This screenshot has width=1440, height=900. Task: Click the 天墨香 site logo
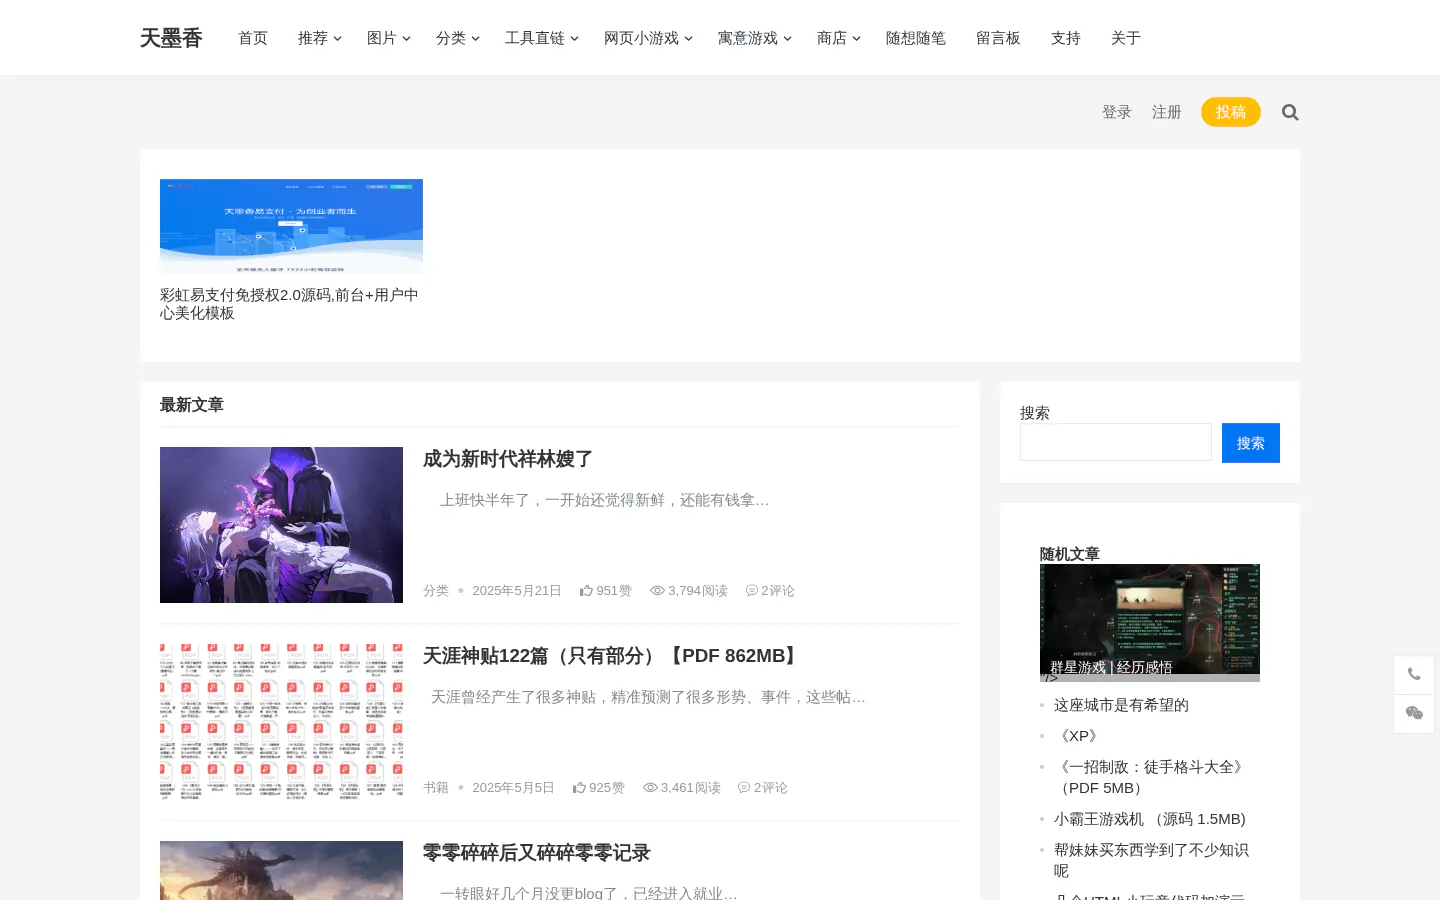click(x=171, y=38)
